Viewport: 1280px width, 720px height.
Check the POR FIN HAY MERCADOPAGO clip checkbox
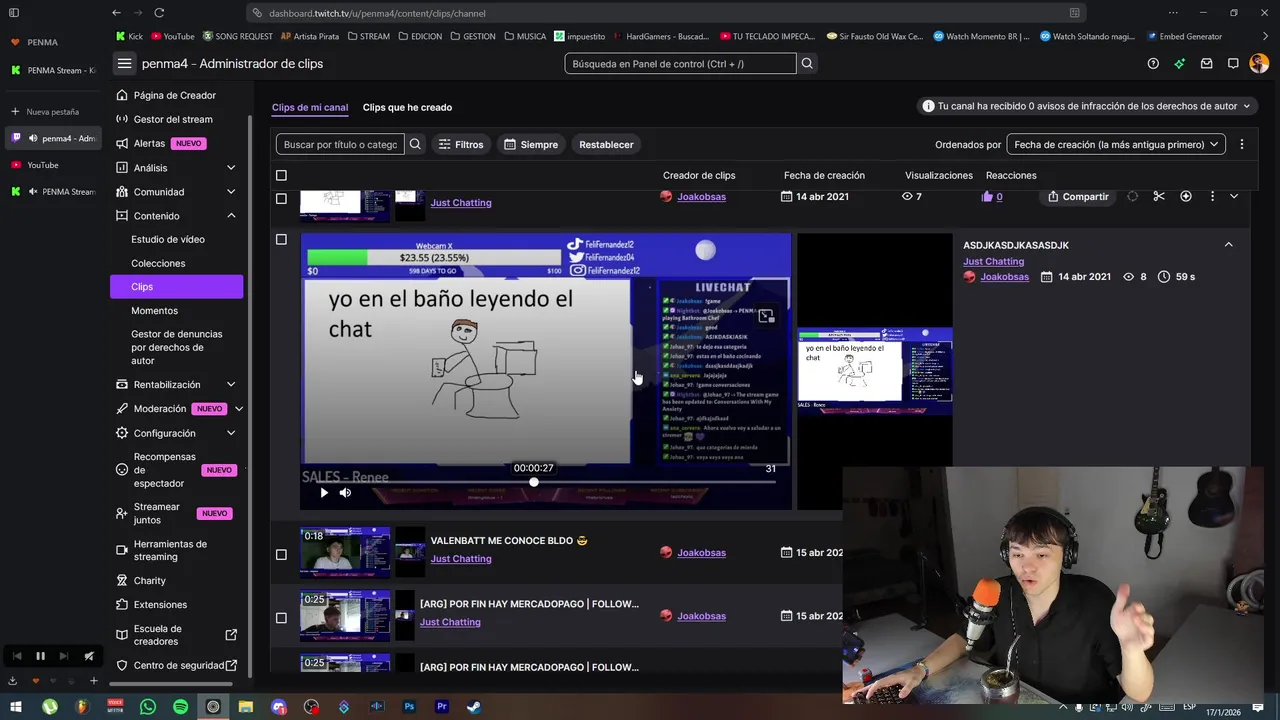point(281,617)
